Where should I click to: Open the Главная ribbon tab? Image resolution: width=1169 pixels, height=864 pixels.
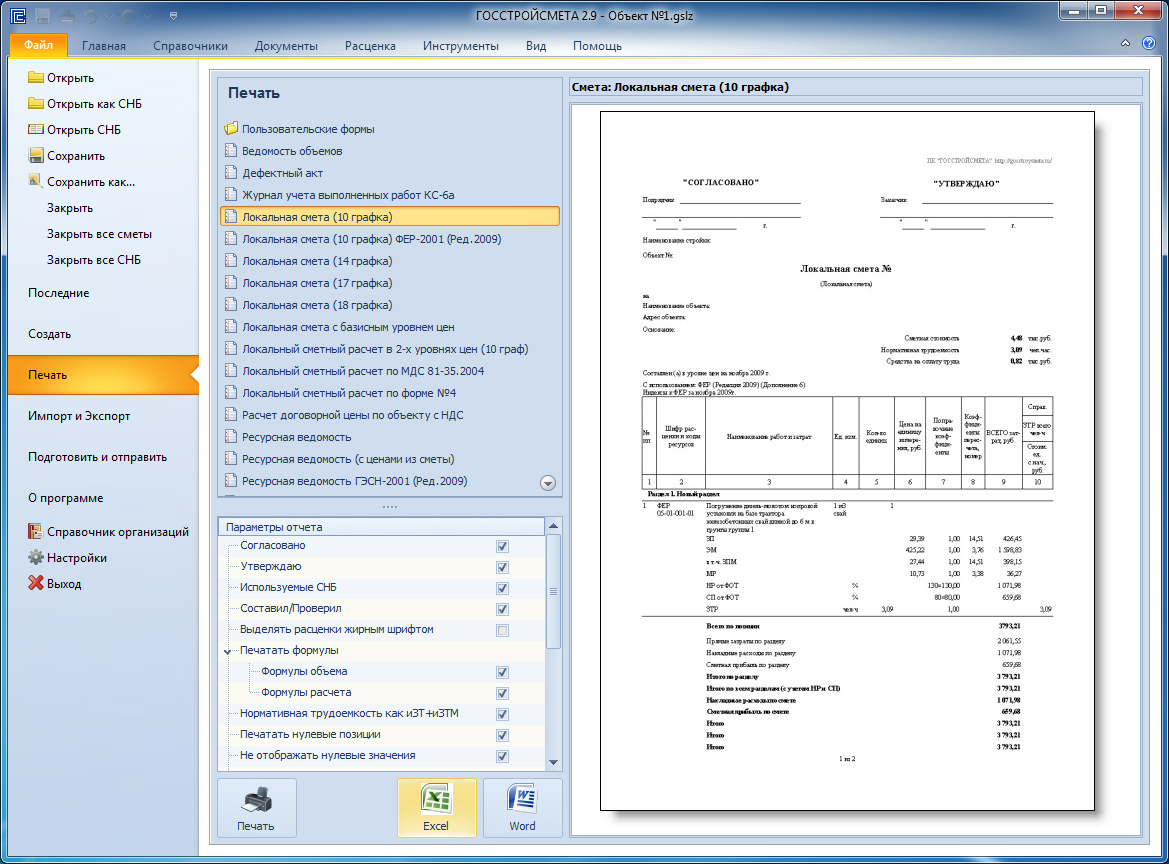click(104, 45)
